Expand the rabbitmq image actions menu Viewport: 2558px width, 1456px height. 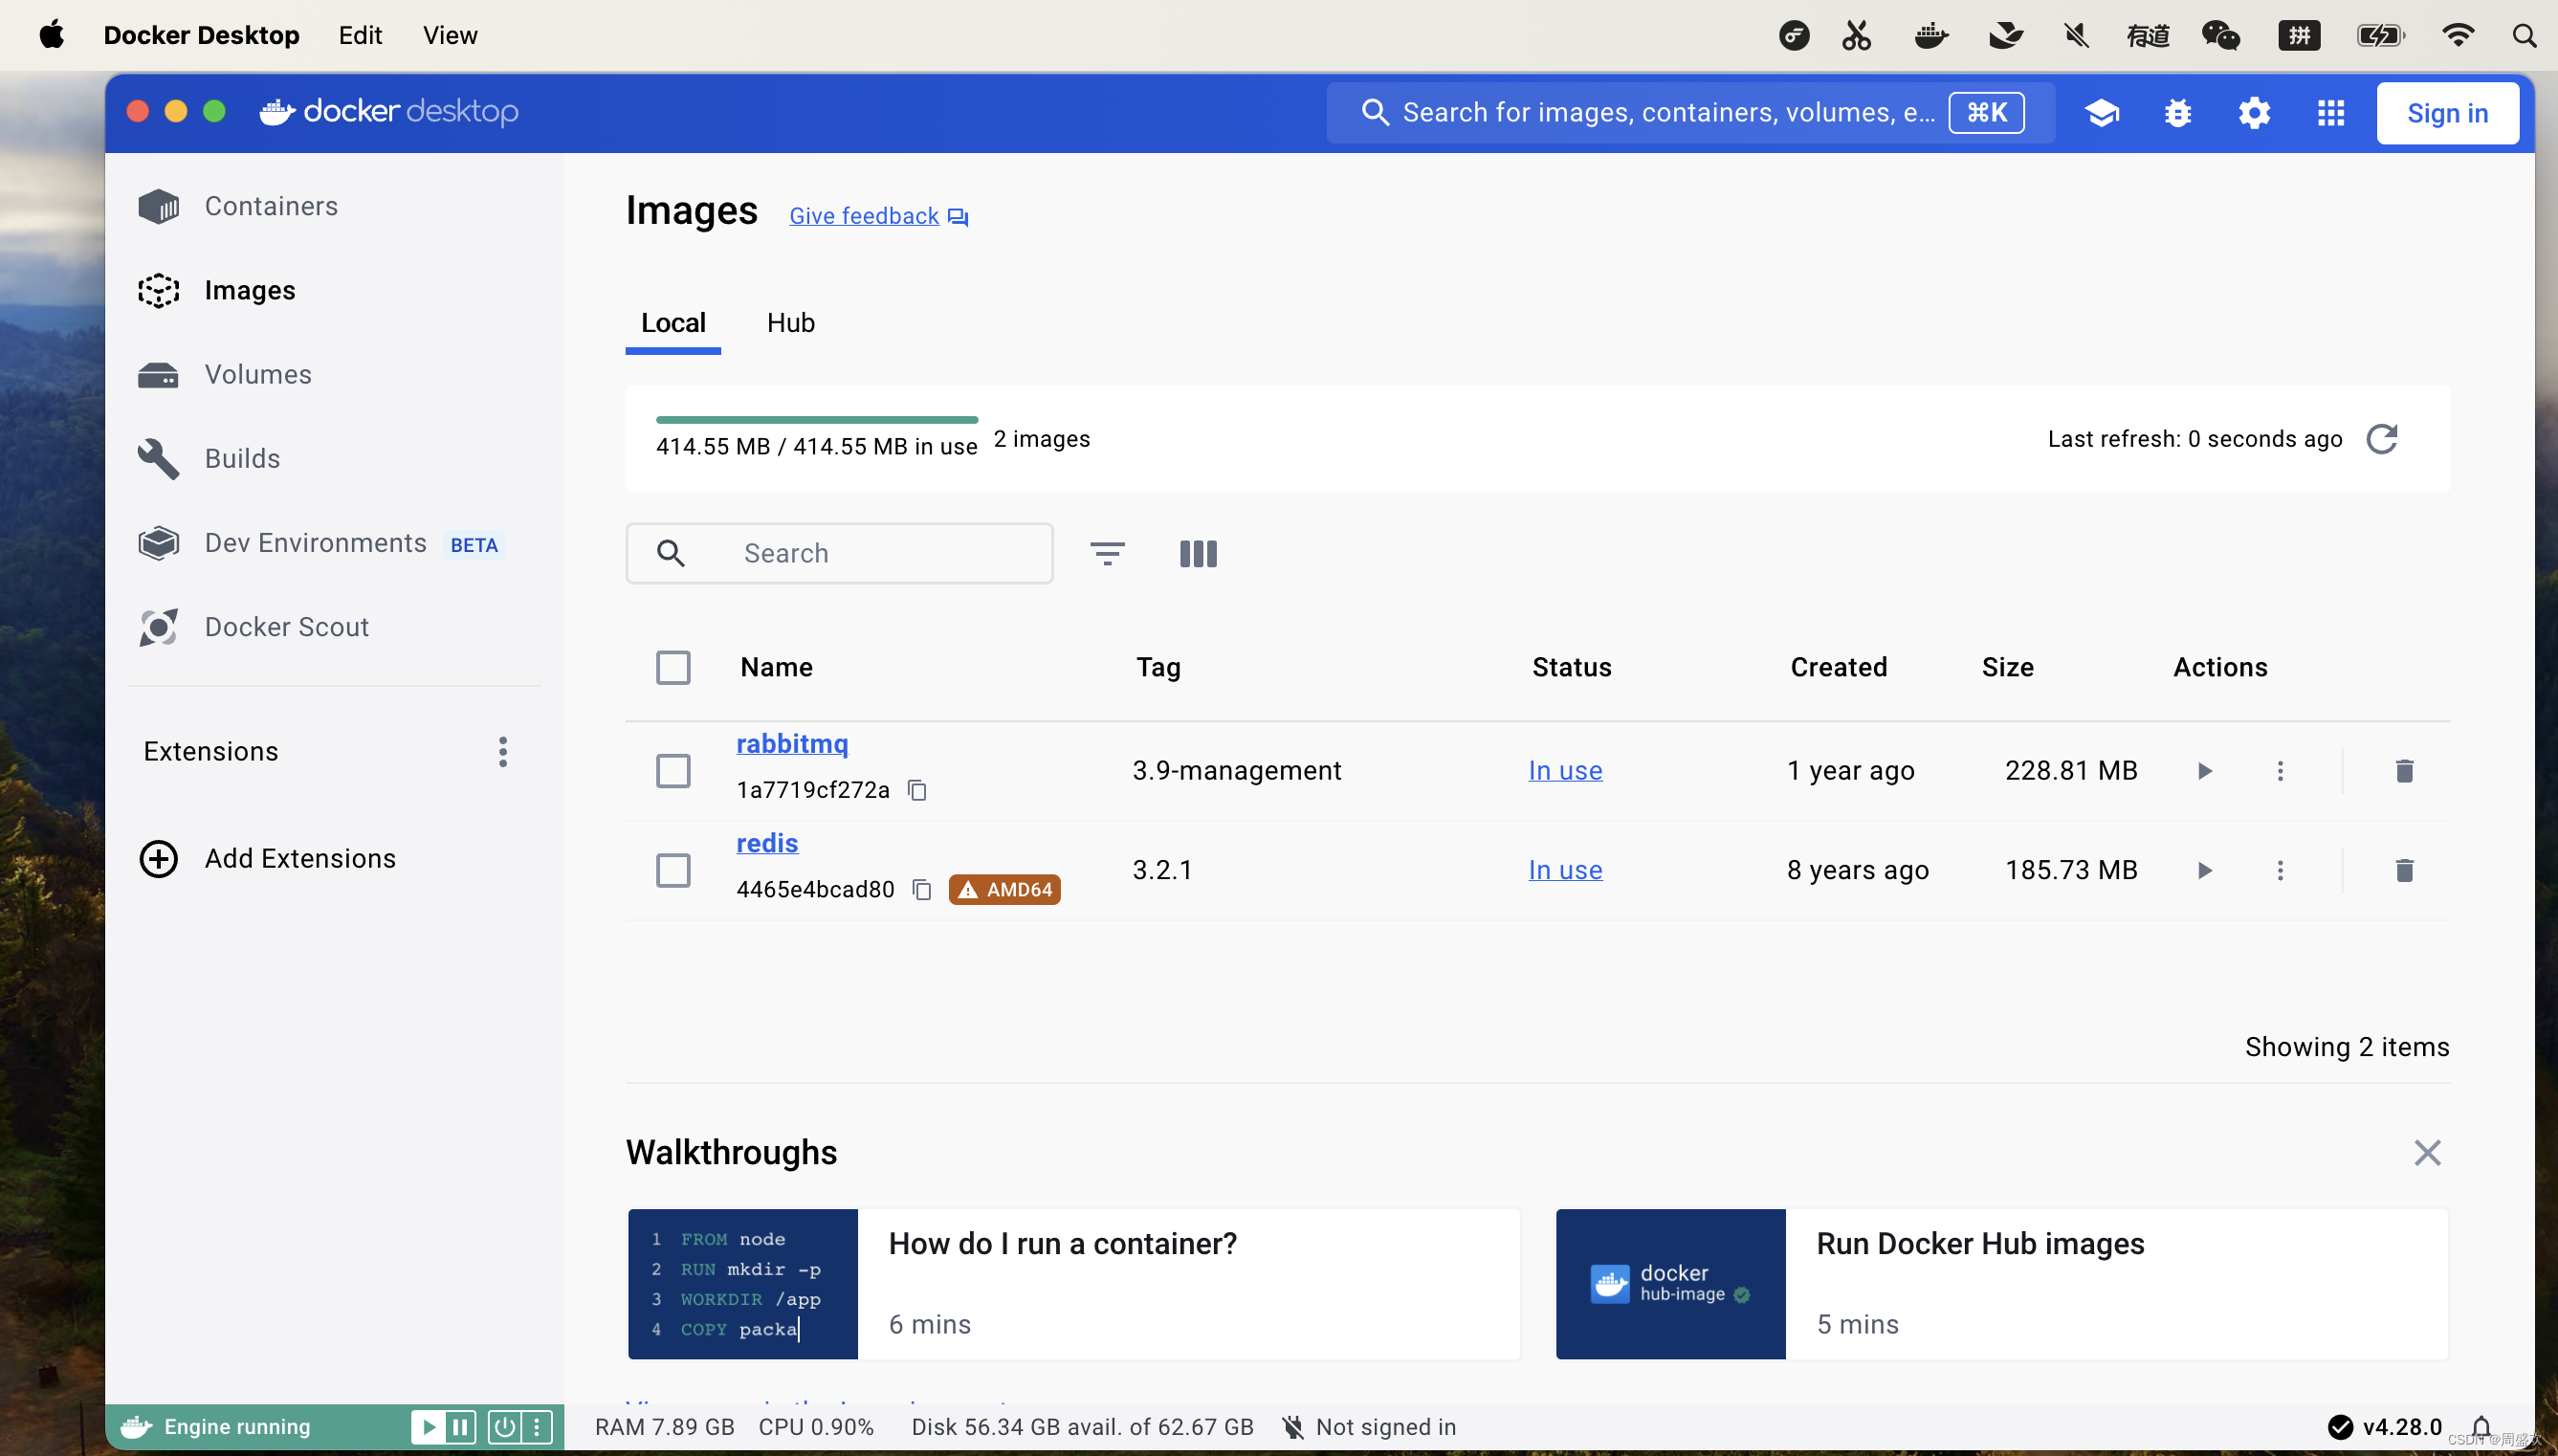(2281, 767)
